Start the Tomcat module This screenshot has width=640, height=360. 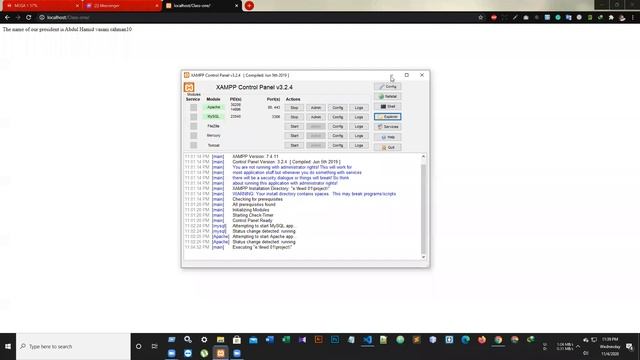294,145
